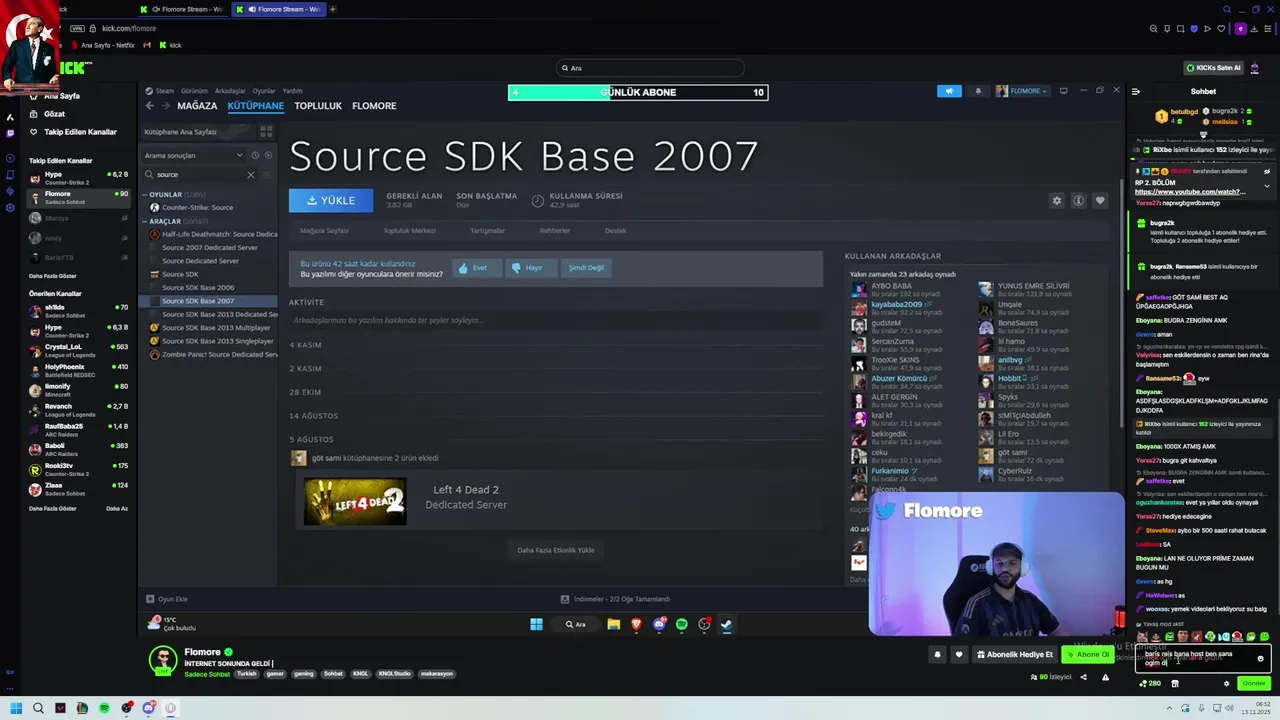The width and height of the screenshot is (1280, 720).
Task: Select Counter-Strike: Source in library list
Action: (197, 207)
